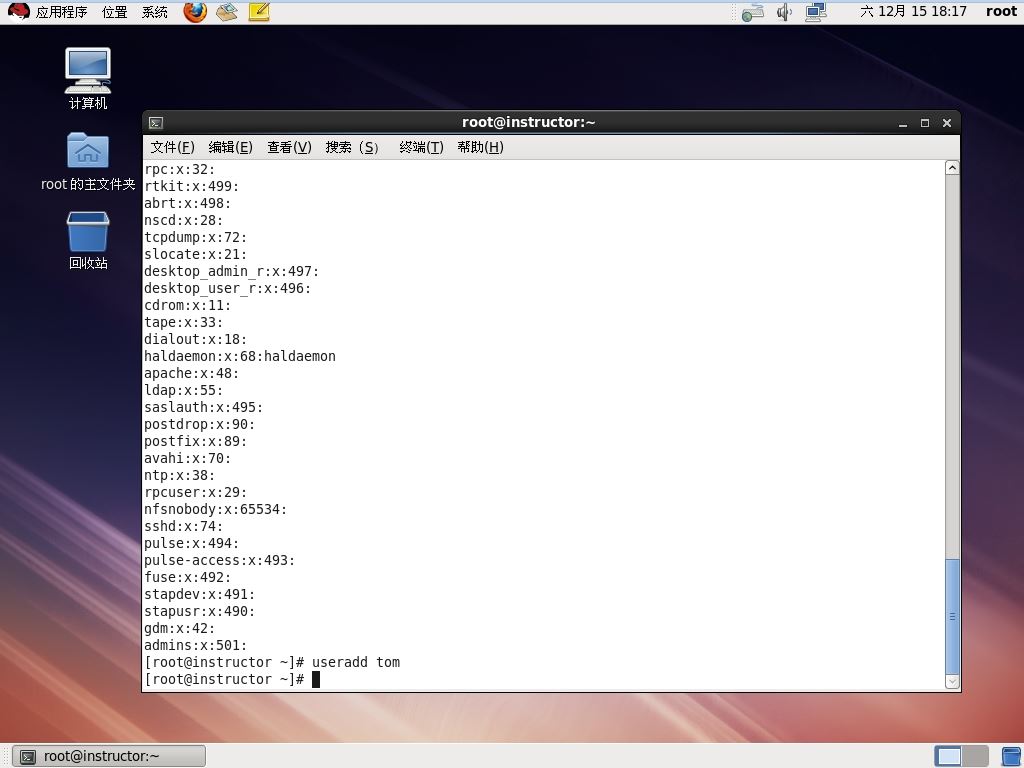Click the terminal scrollbar up arrow
1024x768 pixels.
pyautogui.click(x=952, y=168)
